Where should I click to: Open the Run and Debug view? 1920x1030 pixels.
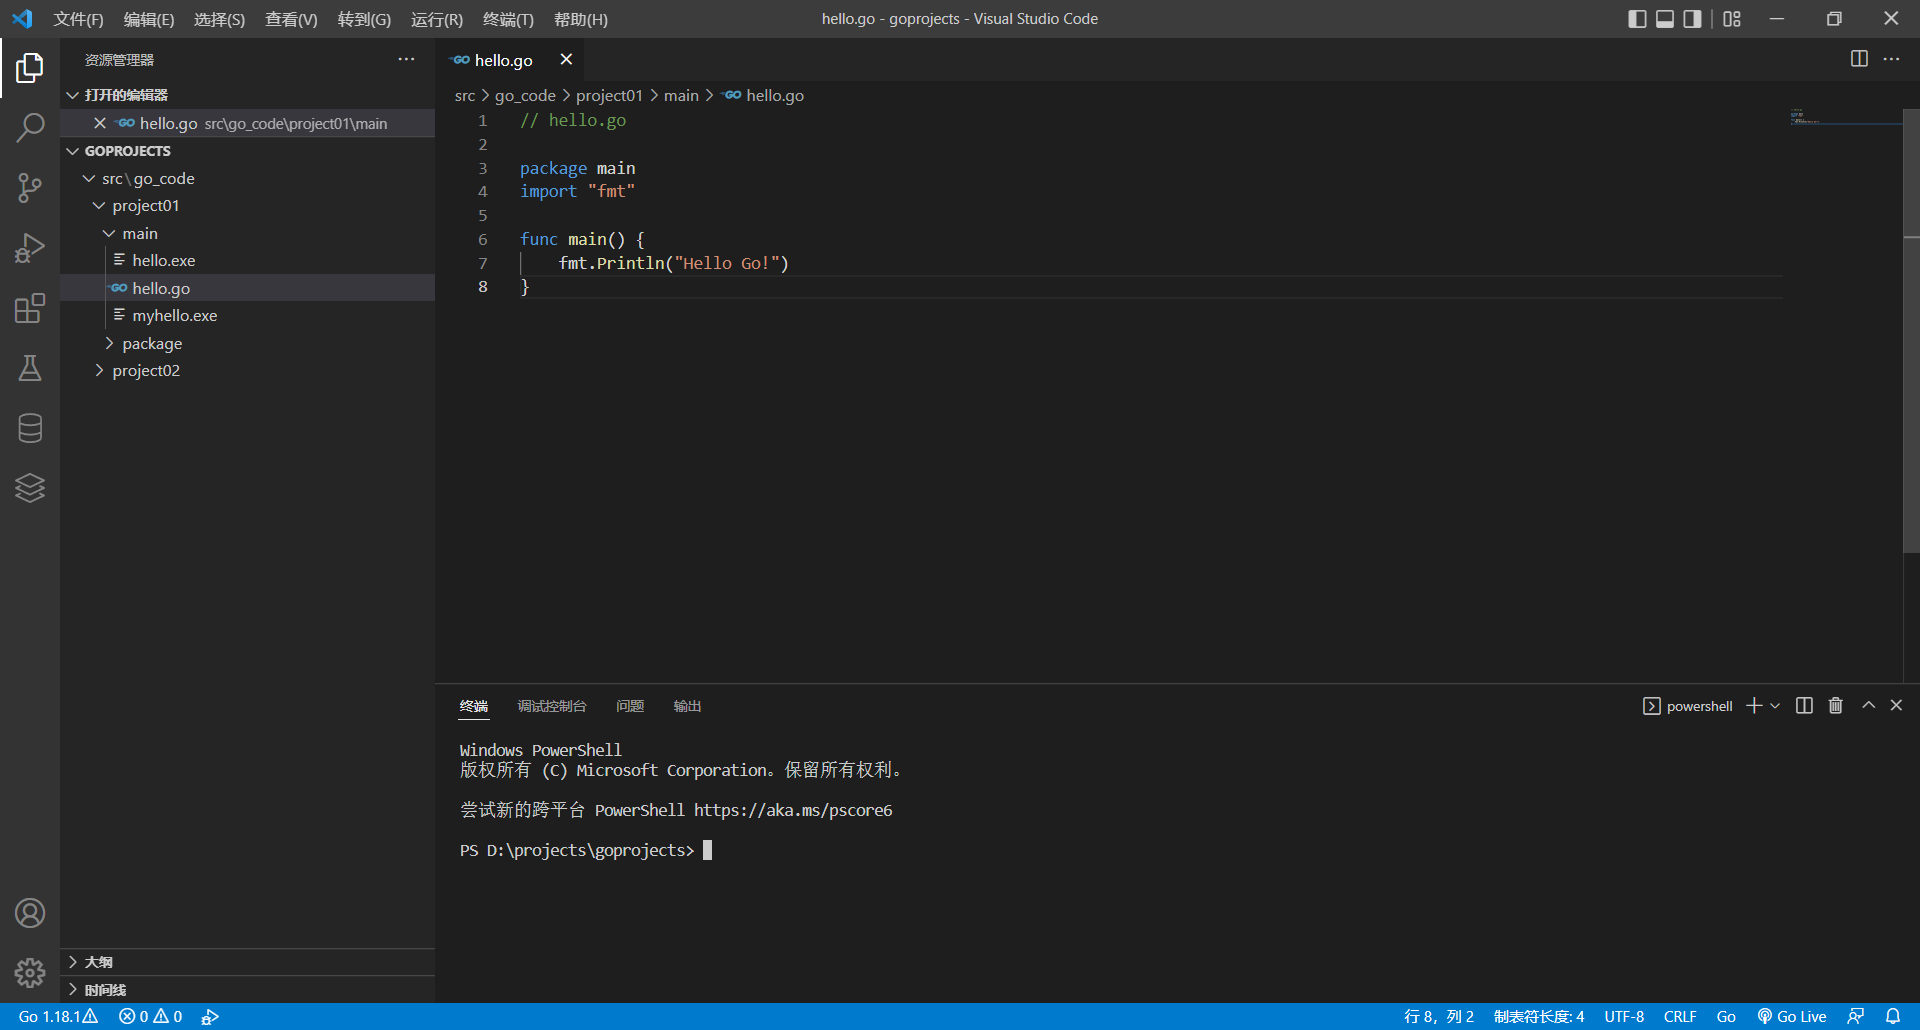(x=30, y=248)
